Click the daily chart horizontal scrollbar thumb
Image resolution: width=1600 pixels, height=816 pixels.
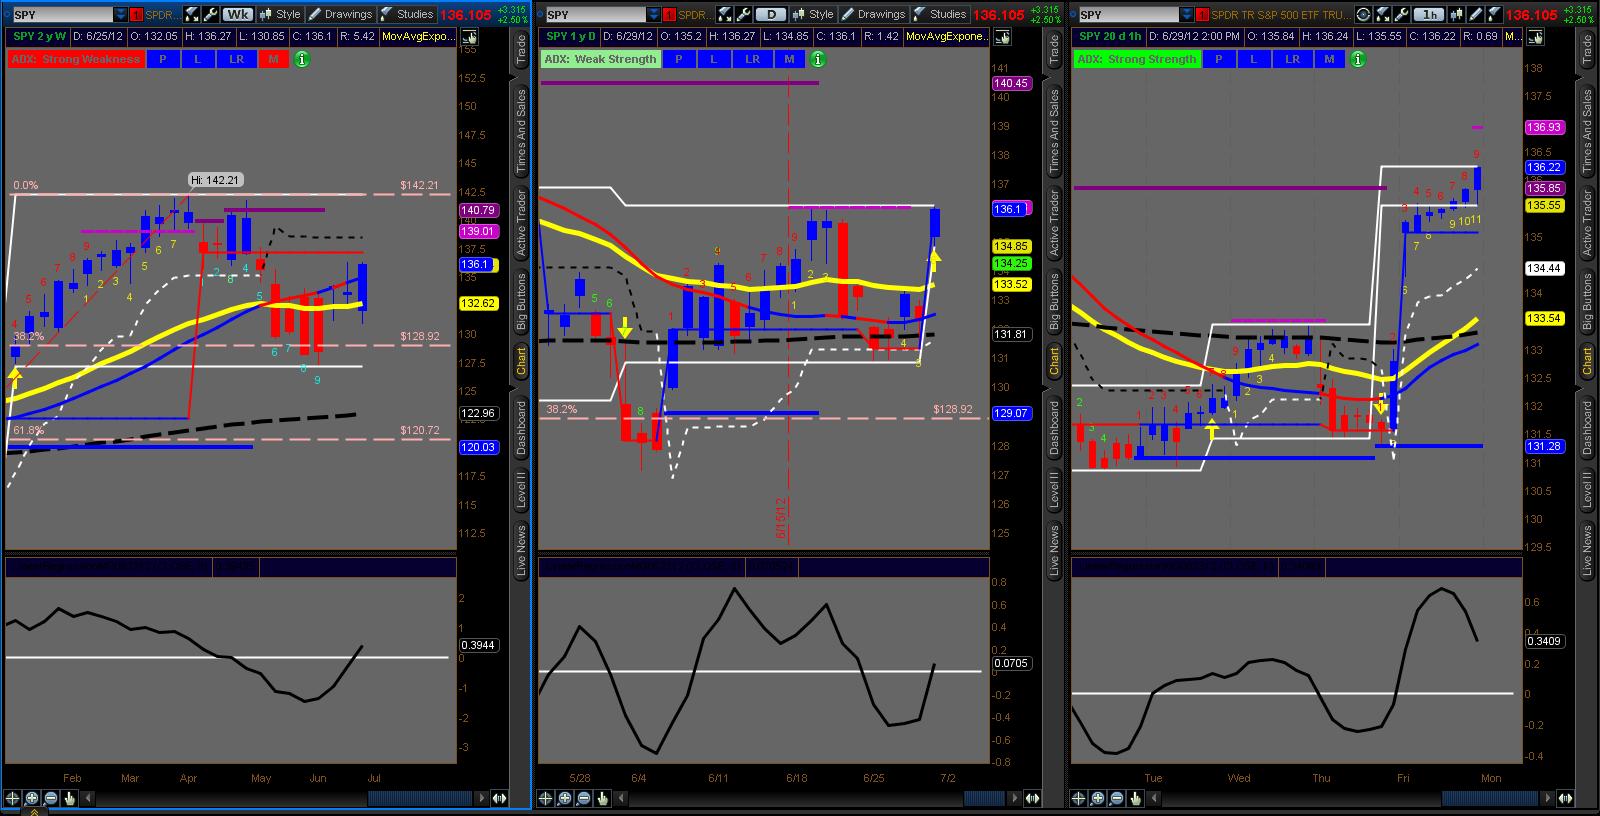(x=984, y=798)
